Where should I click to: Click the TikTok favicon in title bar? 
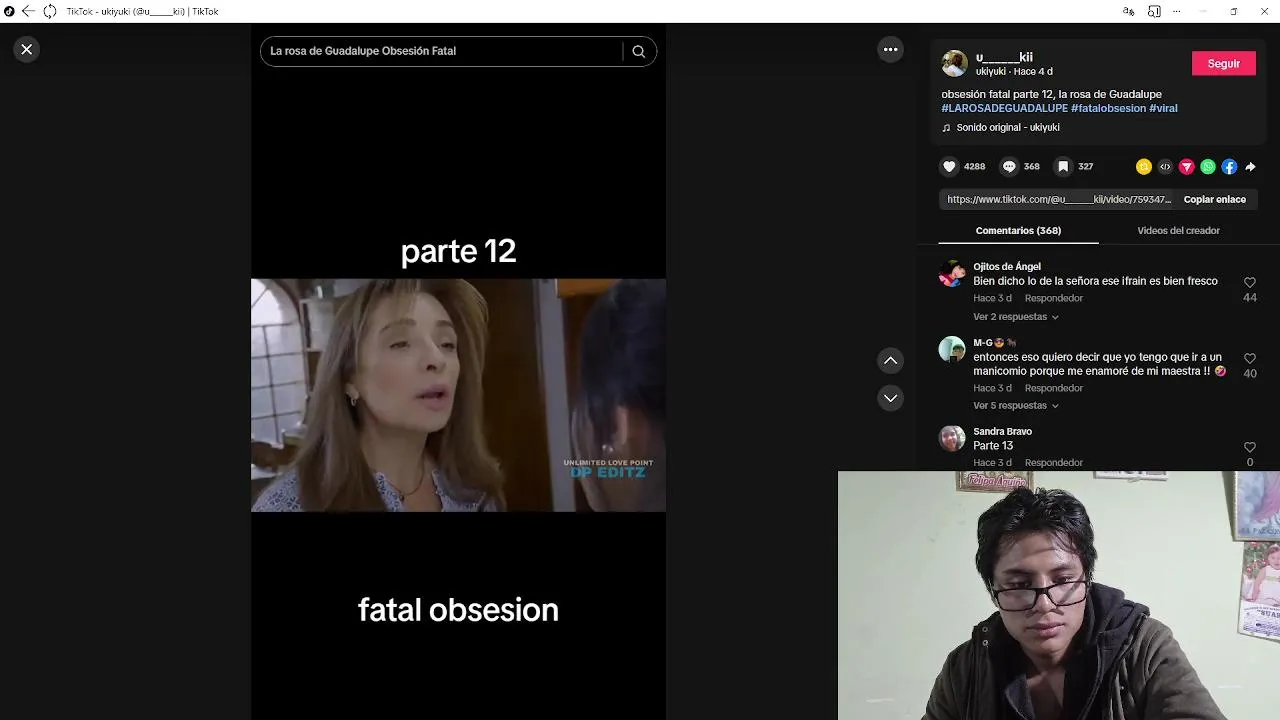click(9, 11)
